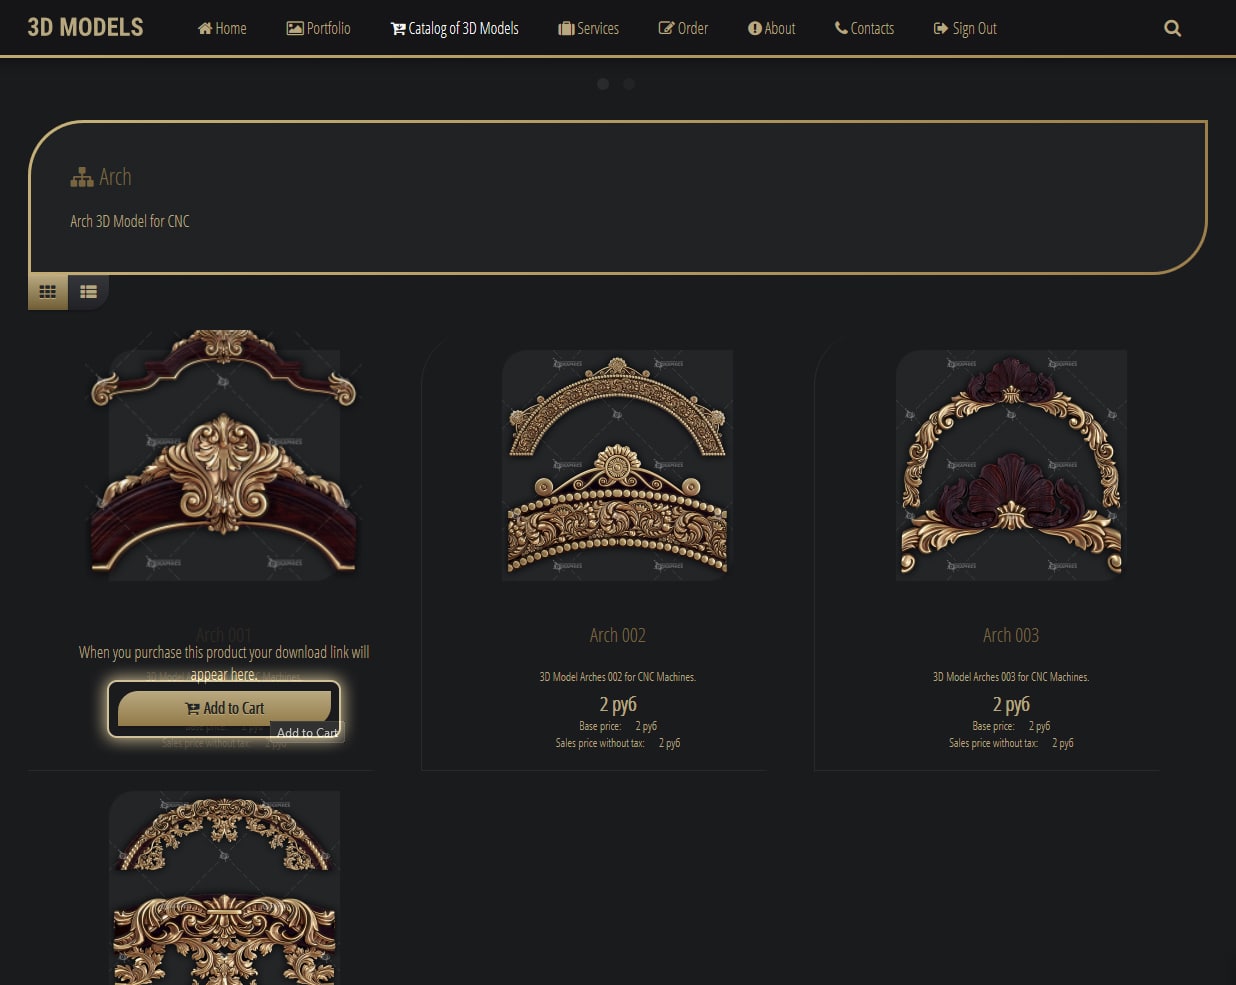
Task: View the Arch 003 product image
Action: tap(1010, 465)
